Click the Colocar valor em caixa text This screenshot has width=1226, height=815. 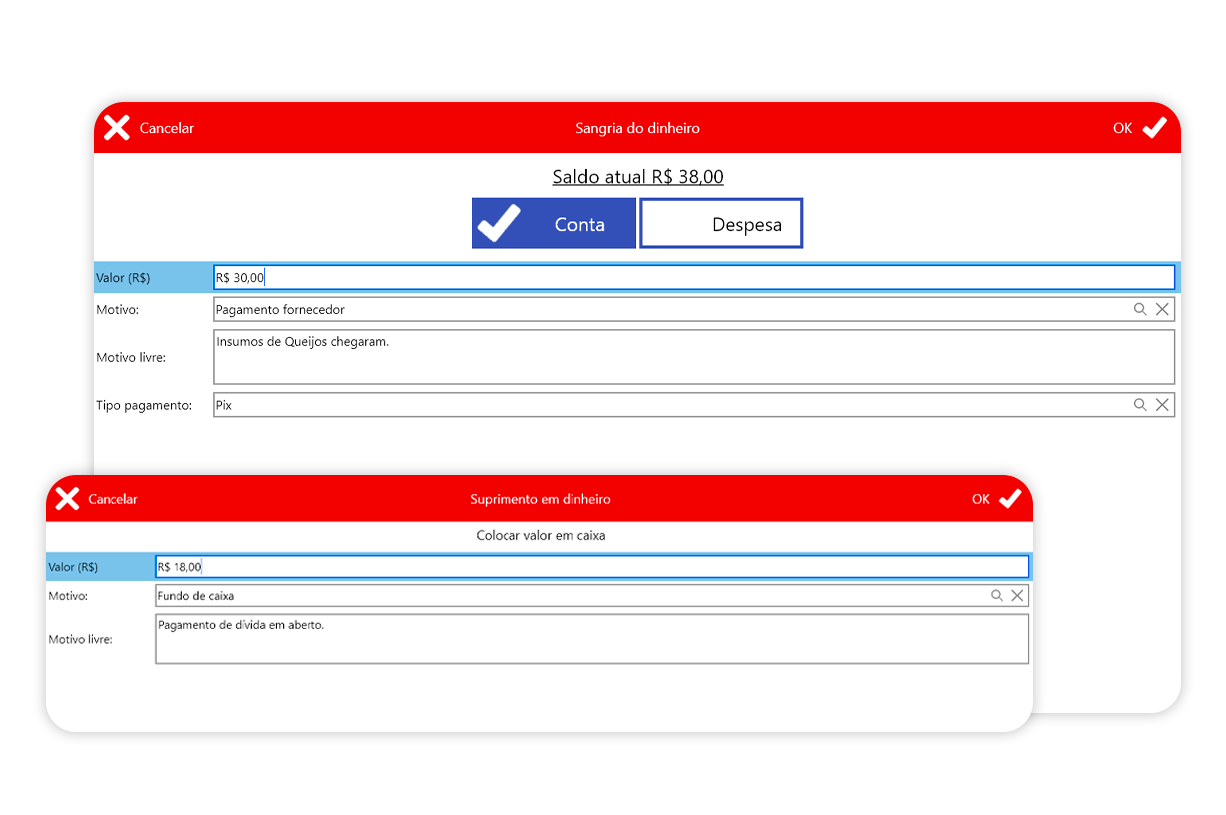pos(541,535)
